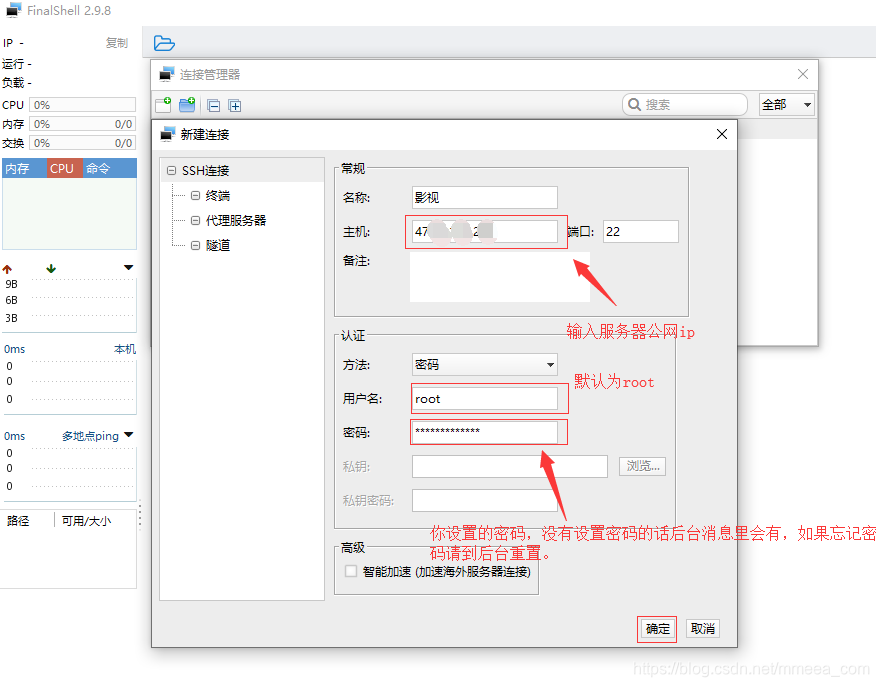Select 代理服务器 in the tree
Image resolution: width=876 pixels, height=684 pixels.
pos(235,221)
